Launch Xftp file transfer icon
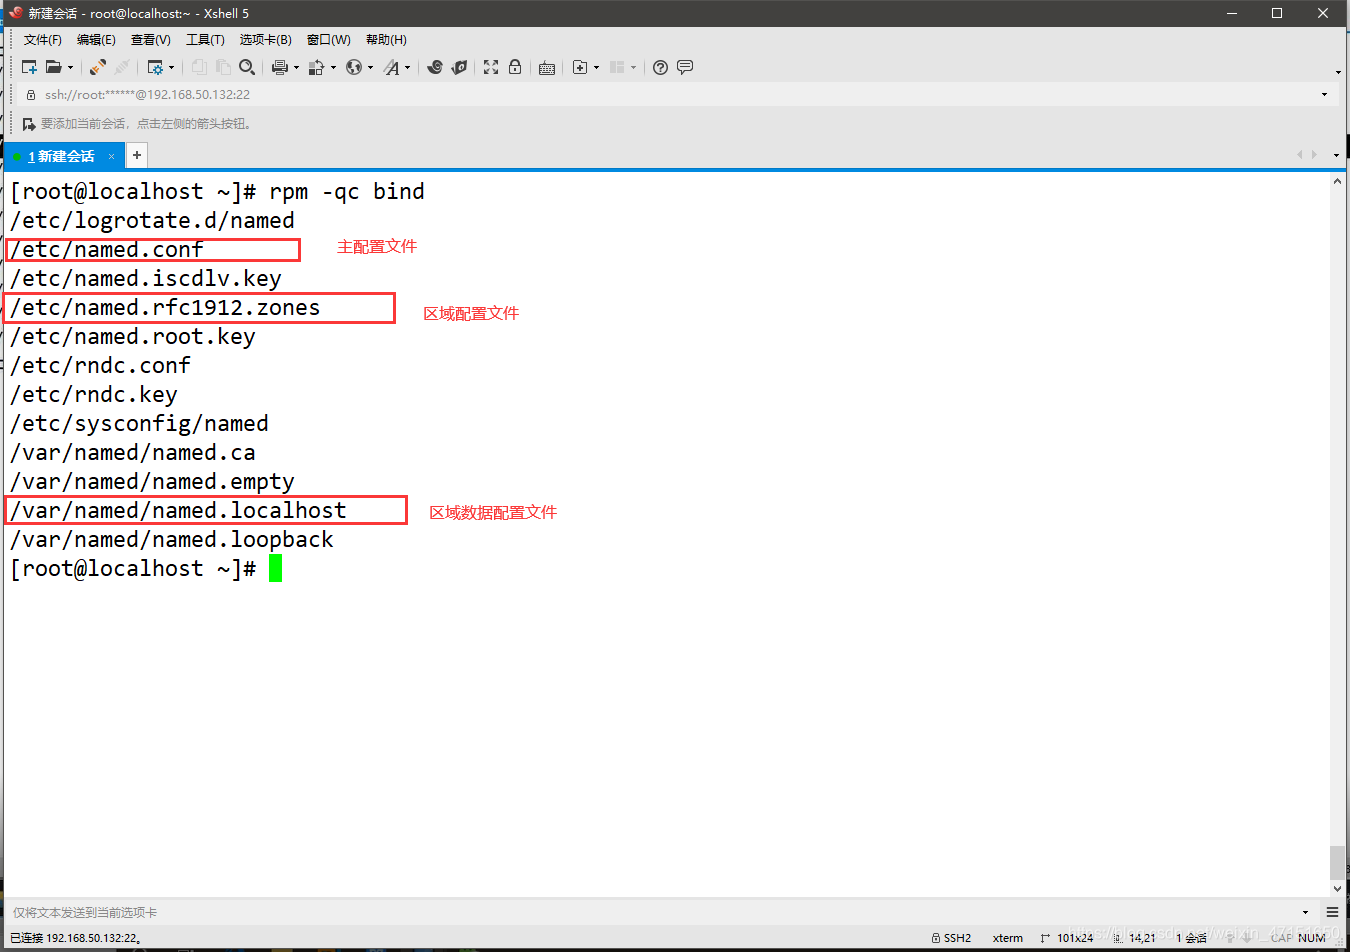The image size is (1350, 952). tap(434, 67)
